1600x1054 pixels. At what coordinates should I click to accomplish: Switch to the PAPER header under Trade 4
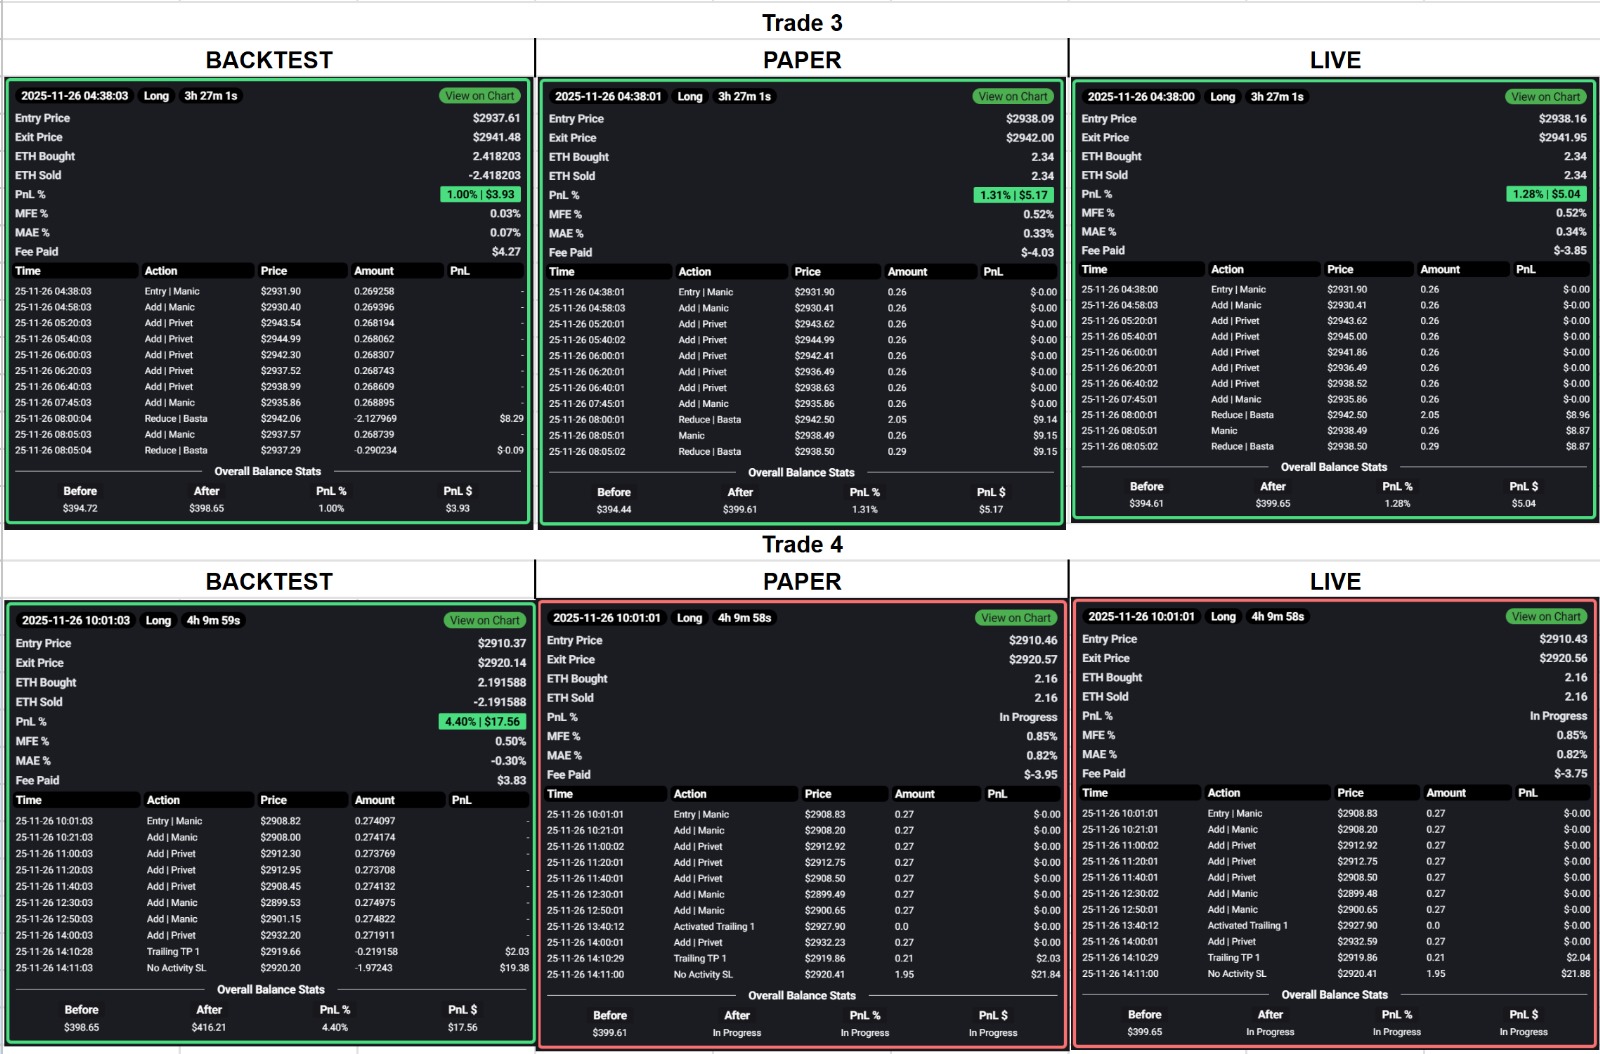tap(800, 581)
